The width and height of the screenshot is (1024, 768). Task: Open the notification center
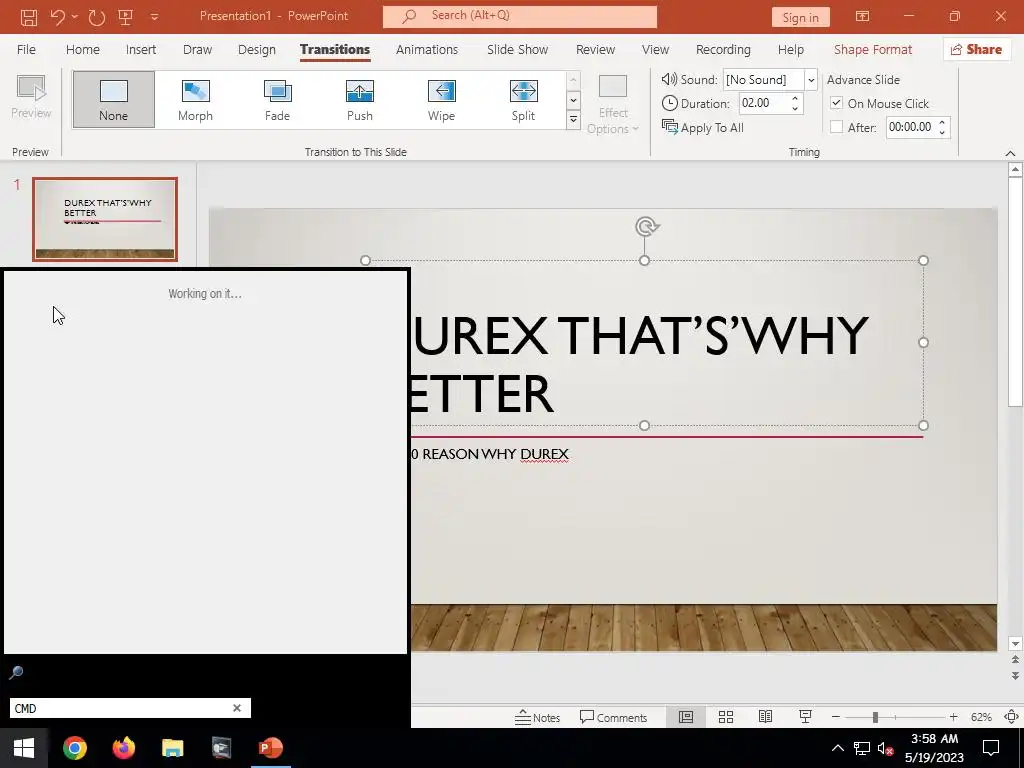991,748
